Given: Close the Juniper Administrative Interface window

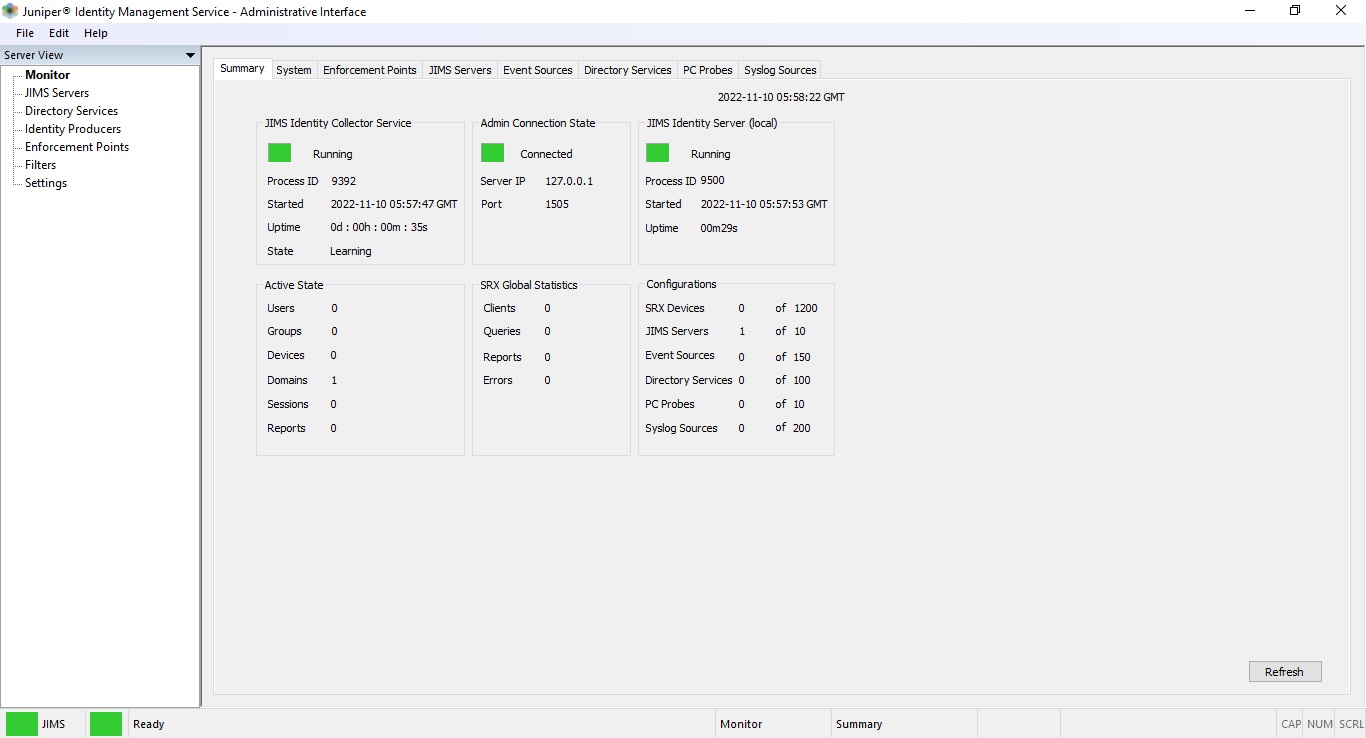Looking at the screenshot, I should pyautogui.click(x=1341, y=11).
